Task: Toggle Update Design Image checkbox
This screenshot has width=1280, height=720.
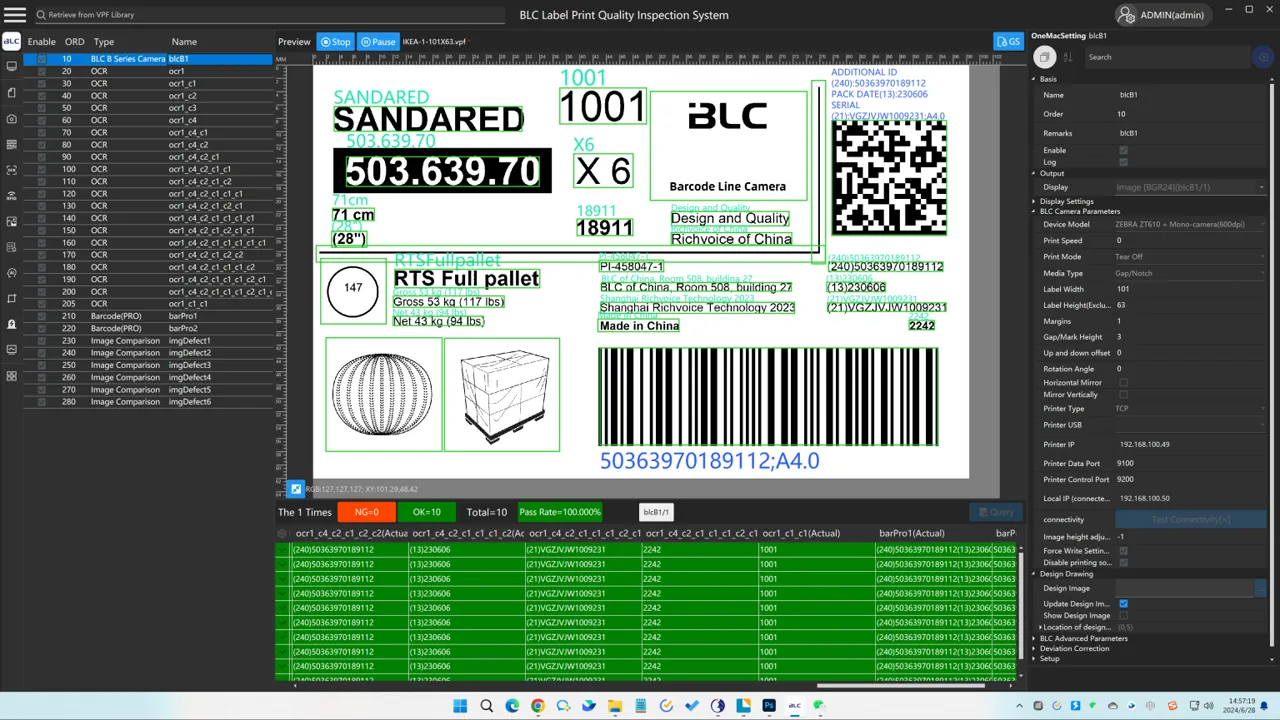Action: 1123,604
